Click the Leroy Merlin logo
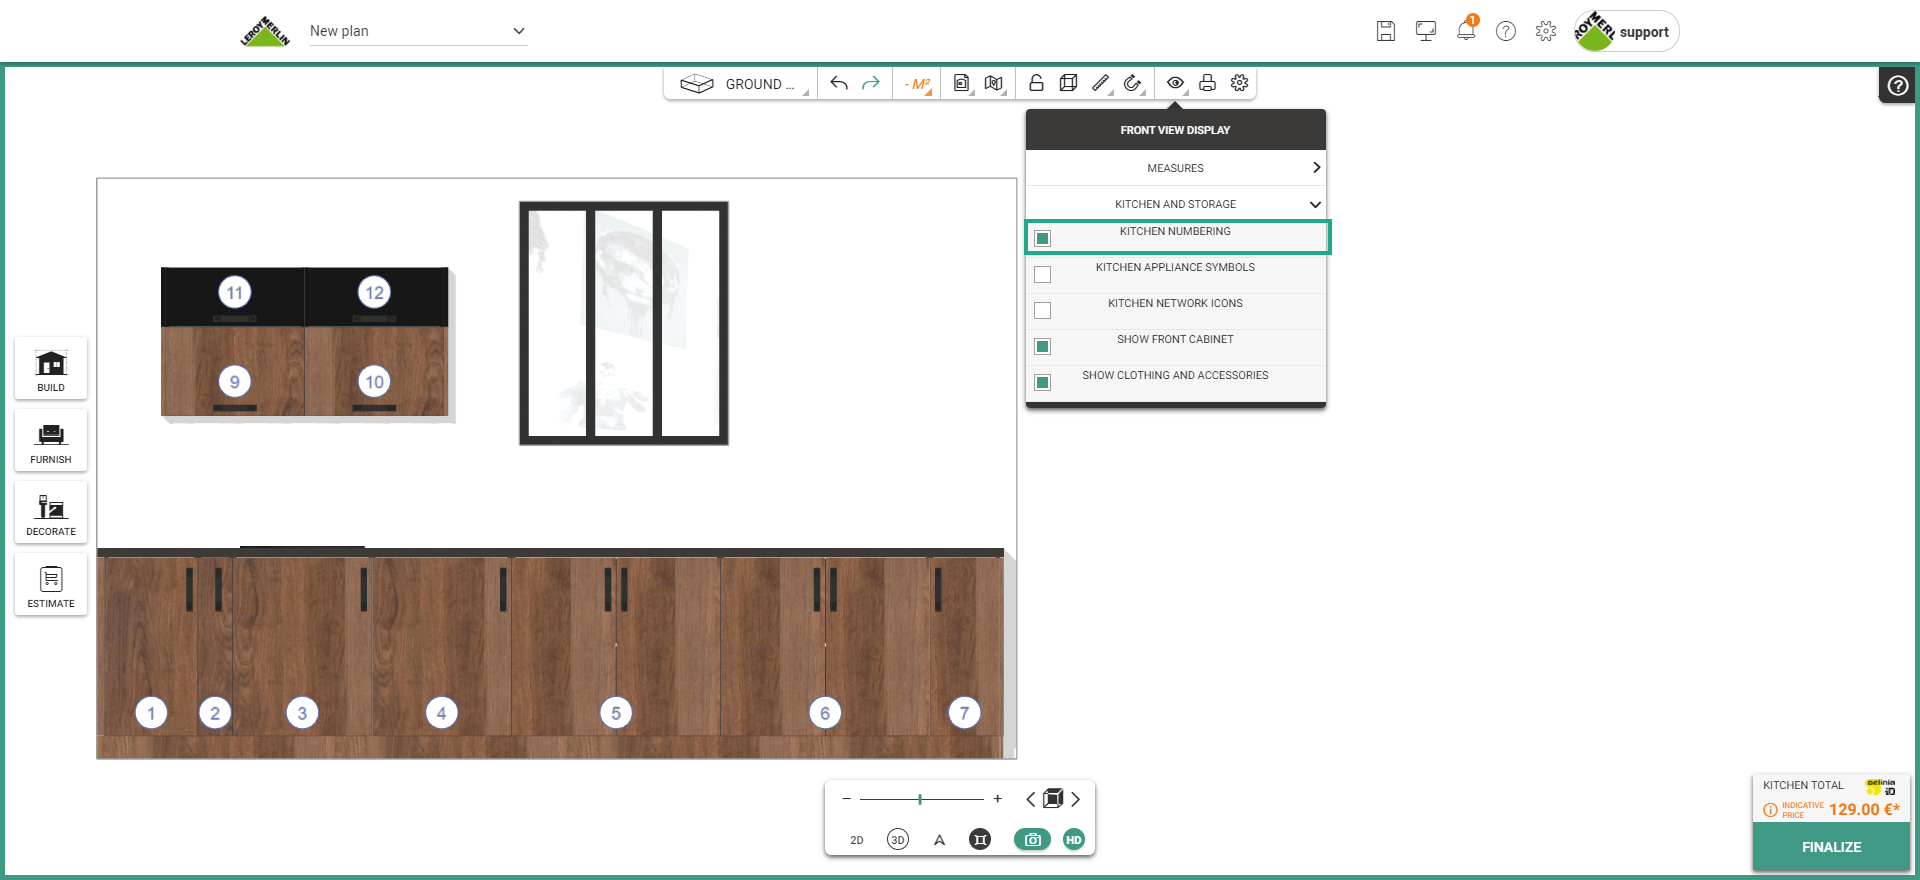The width and height of the screenshot is (1920, 880). (265, 32)
